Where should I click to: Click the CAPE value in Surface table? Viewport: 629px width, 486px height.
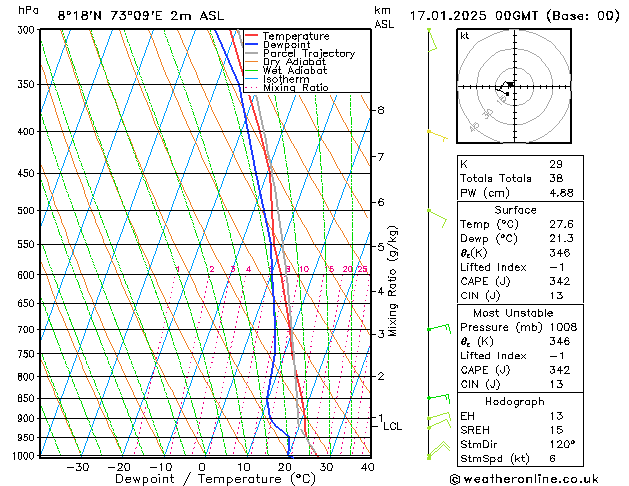[x=560, y=281]
